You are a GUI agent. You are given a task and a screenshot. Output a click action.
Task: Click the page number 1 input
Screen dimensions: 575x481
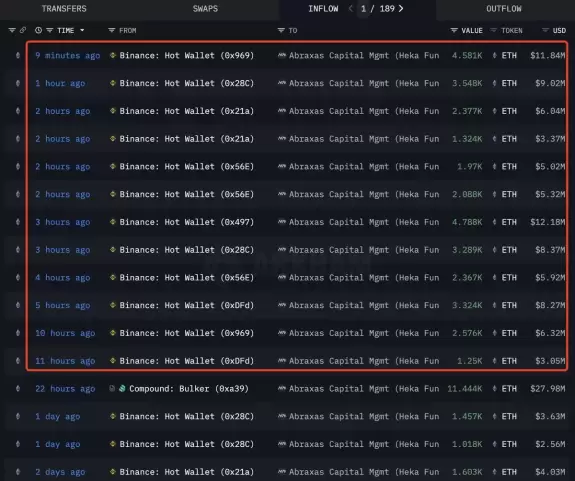pyautogui.click(x=363, y=9)
